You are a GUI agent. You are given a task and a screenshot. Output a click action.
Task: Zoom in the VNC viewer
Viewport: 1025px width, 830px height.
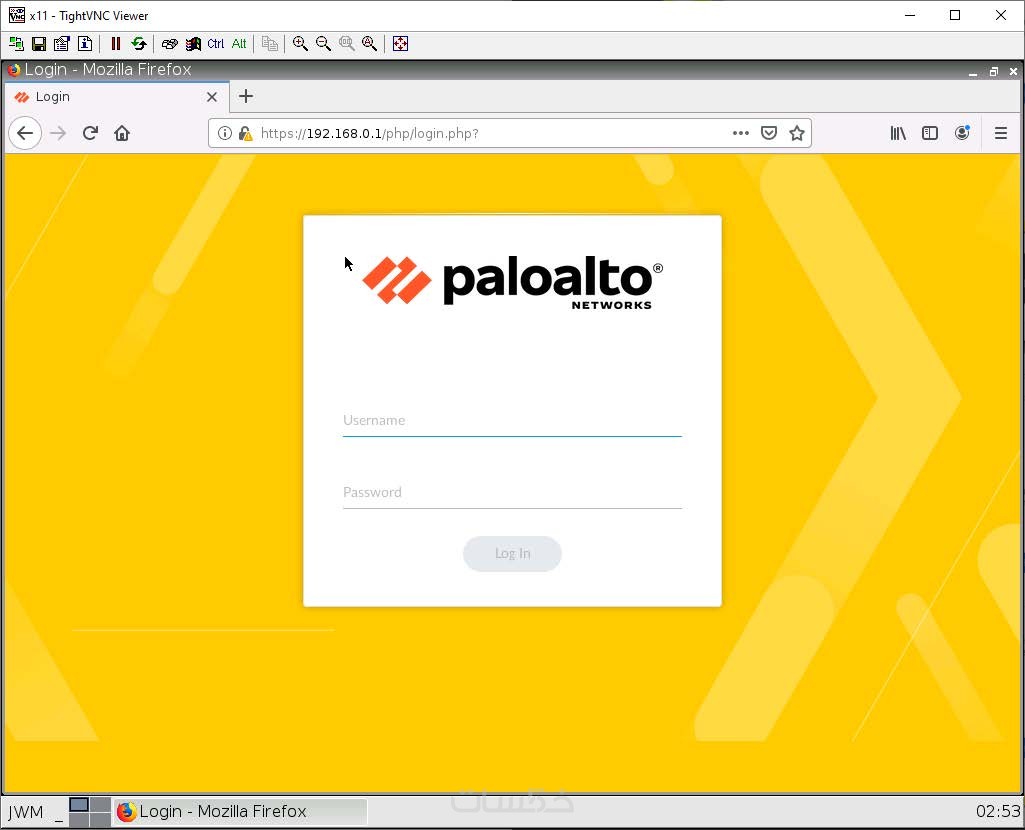301,44
